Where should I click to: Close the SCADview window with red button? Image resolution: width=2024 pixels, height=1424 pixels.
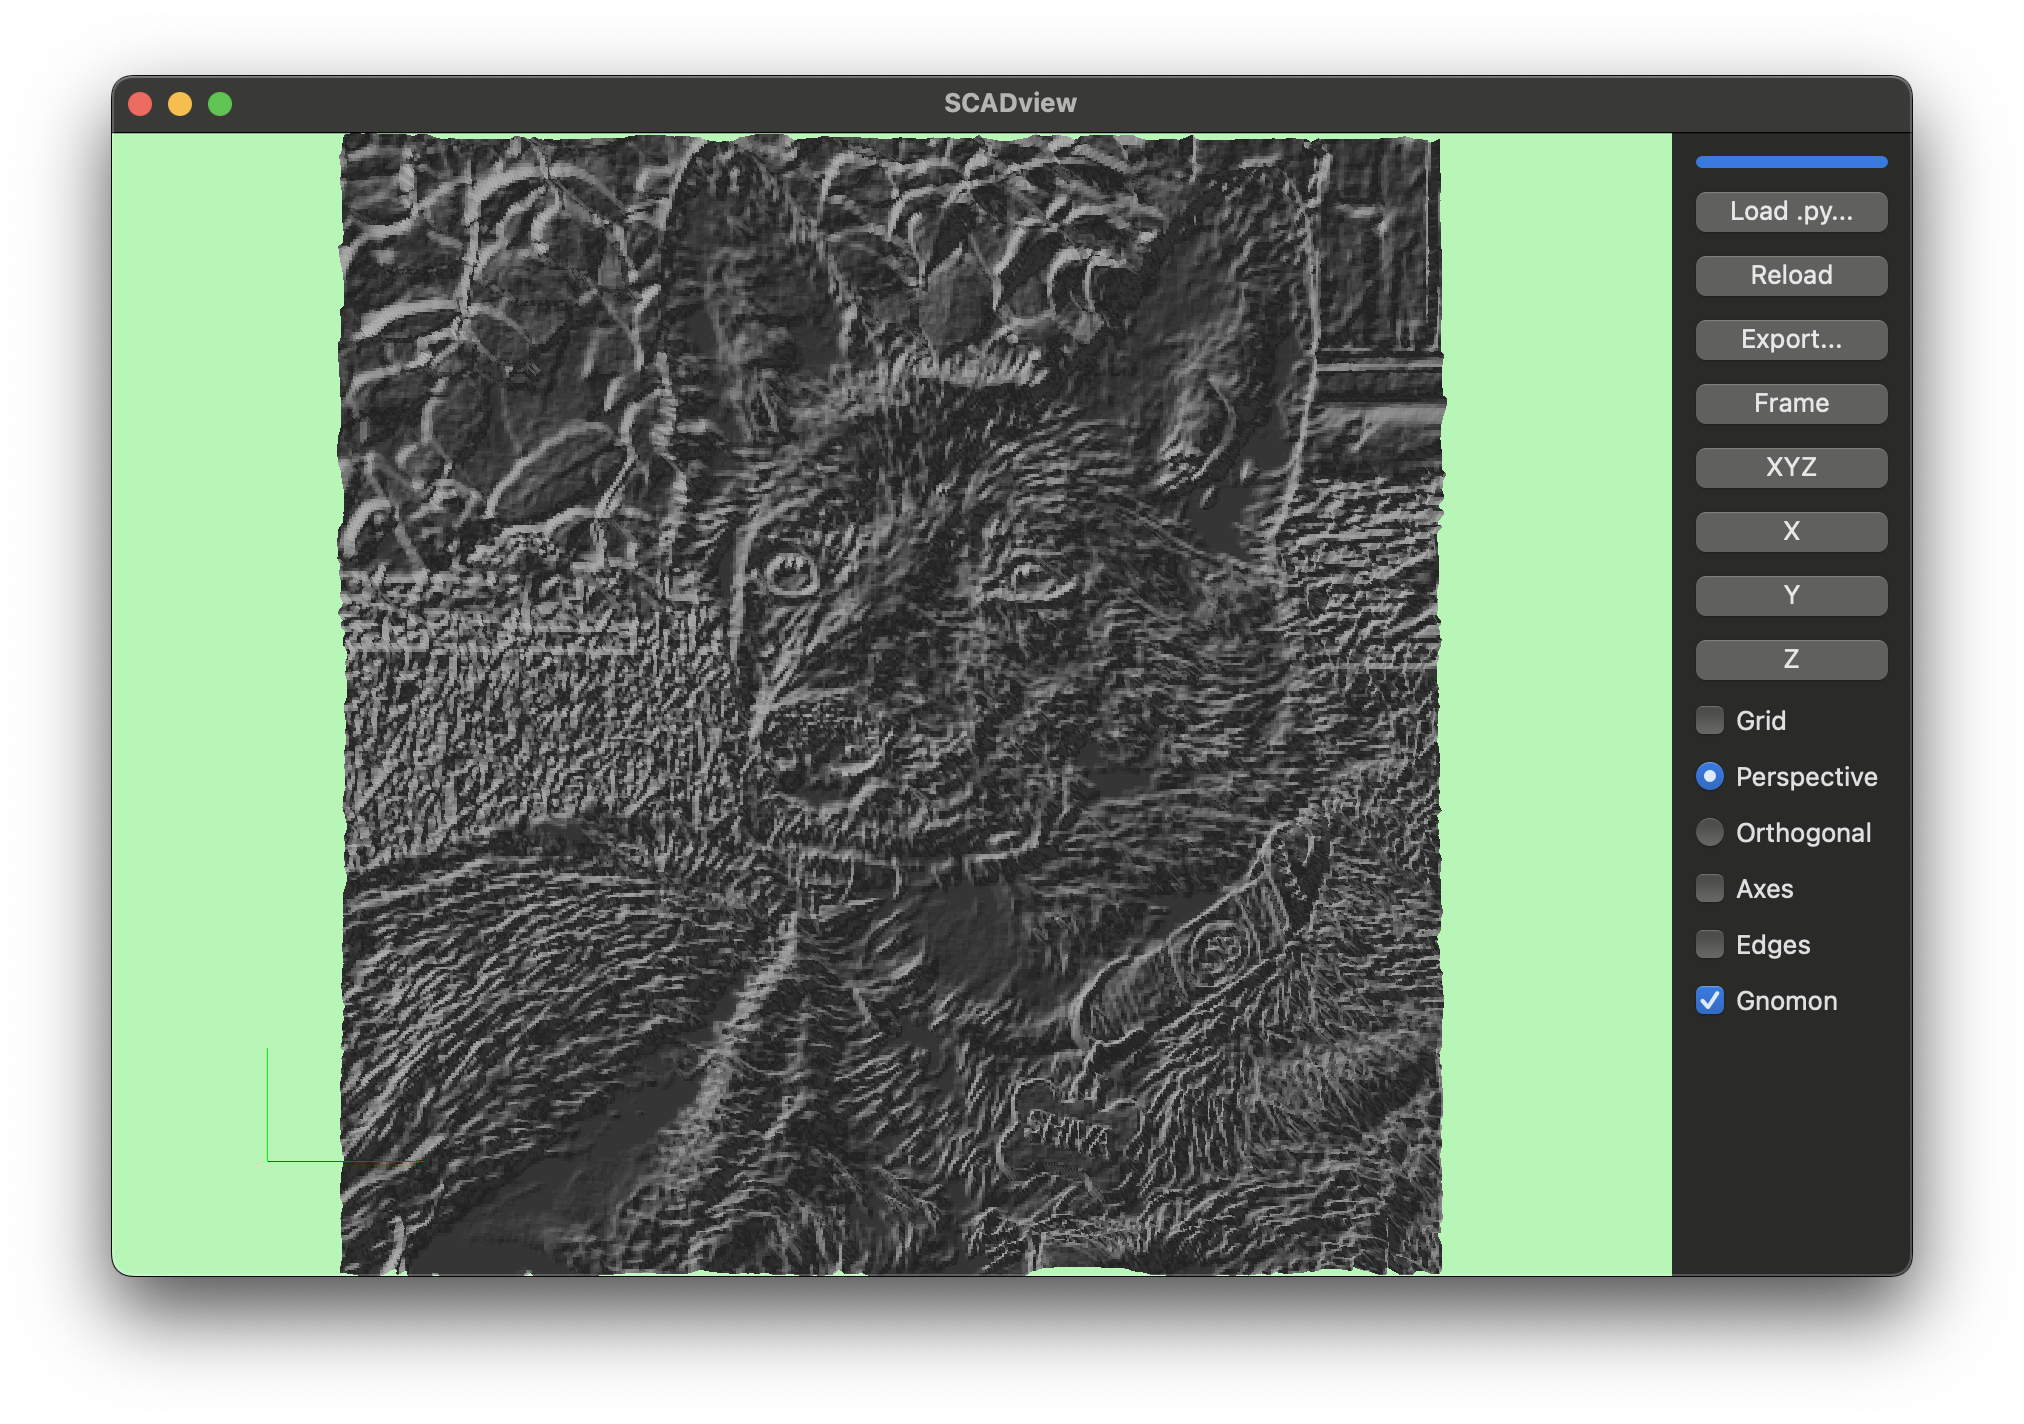tap(140, 104)
